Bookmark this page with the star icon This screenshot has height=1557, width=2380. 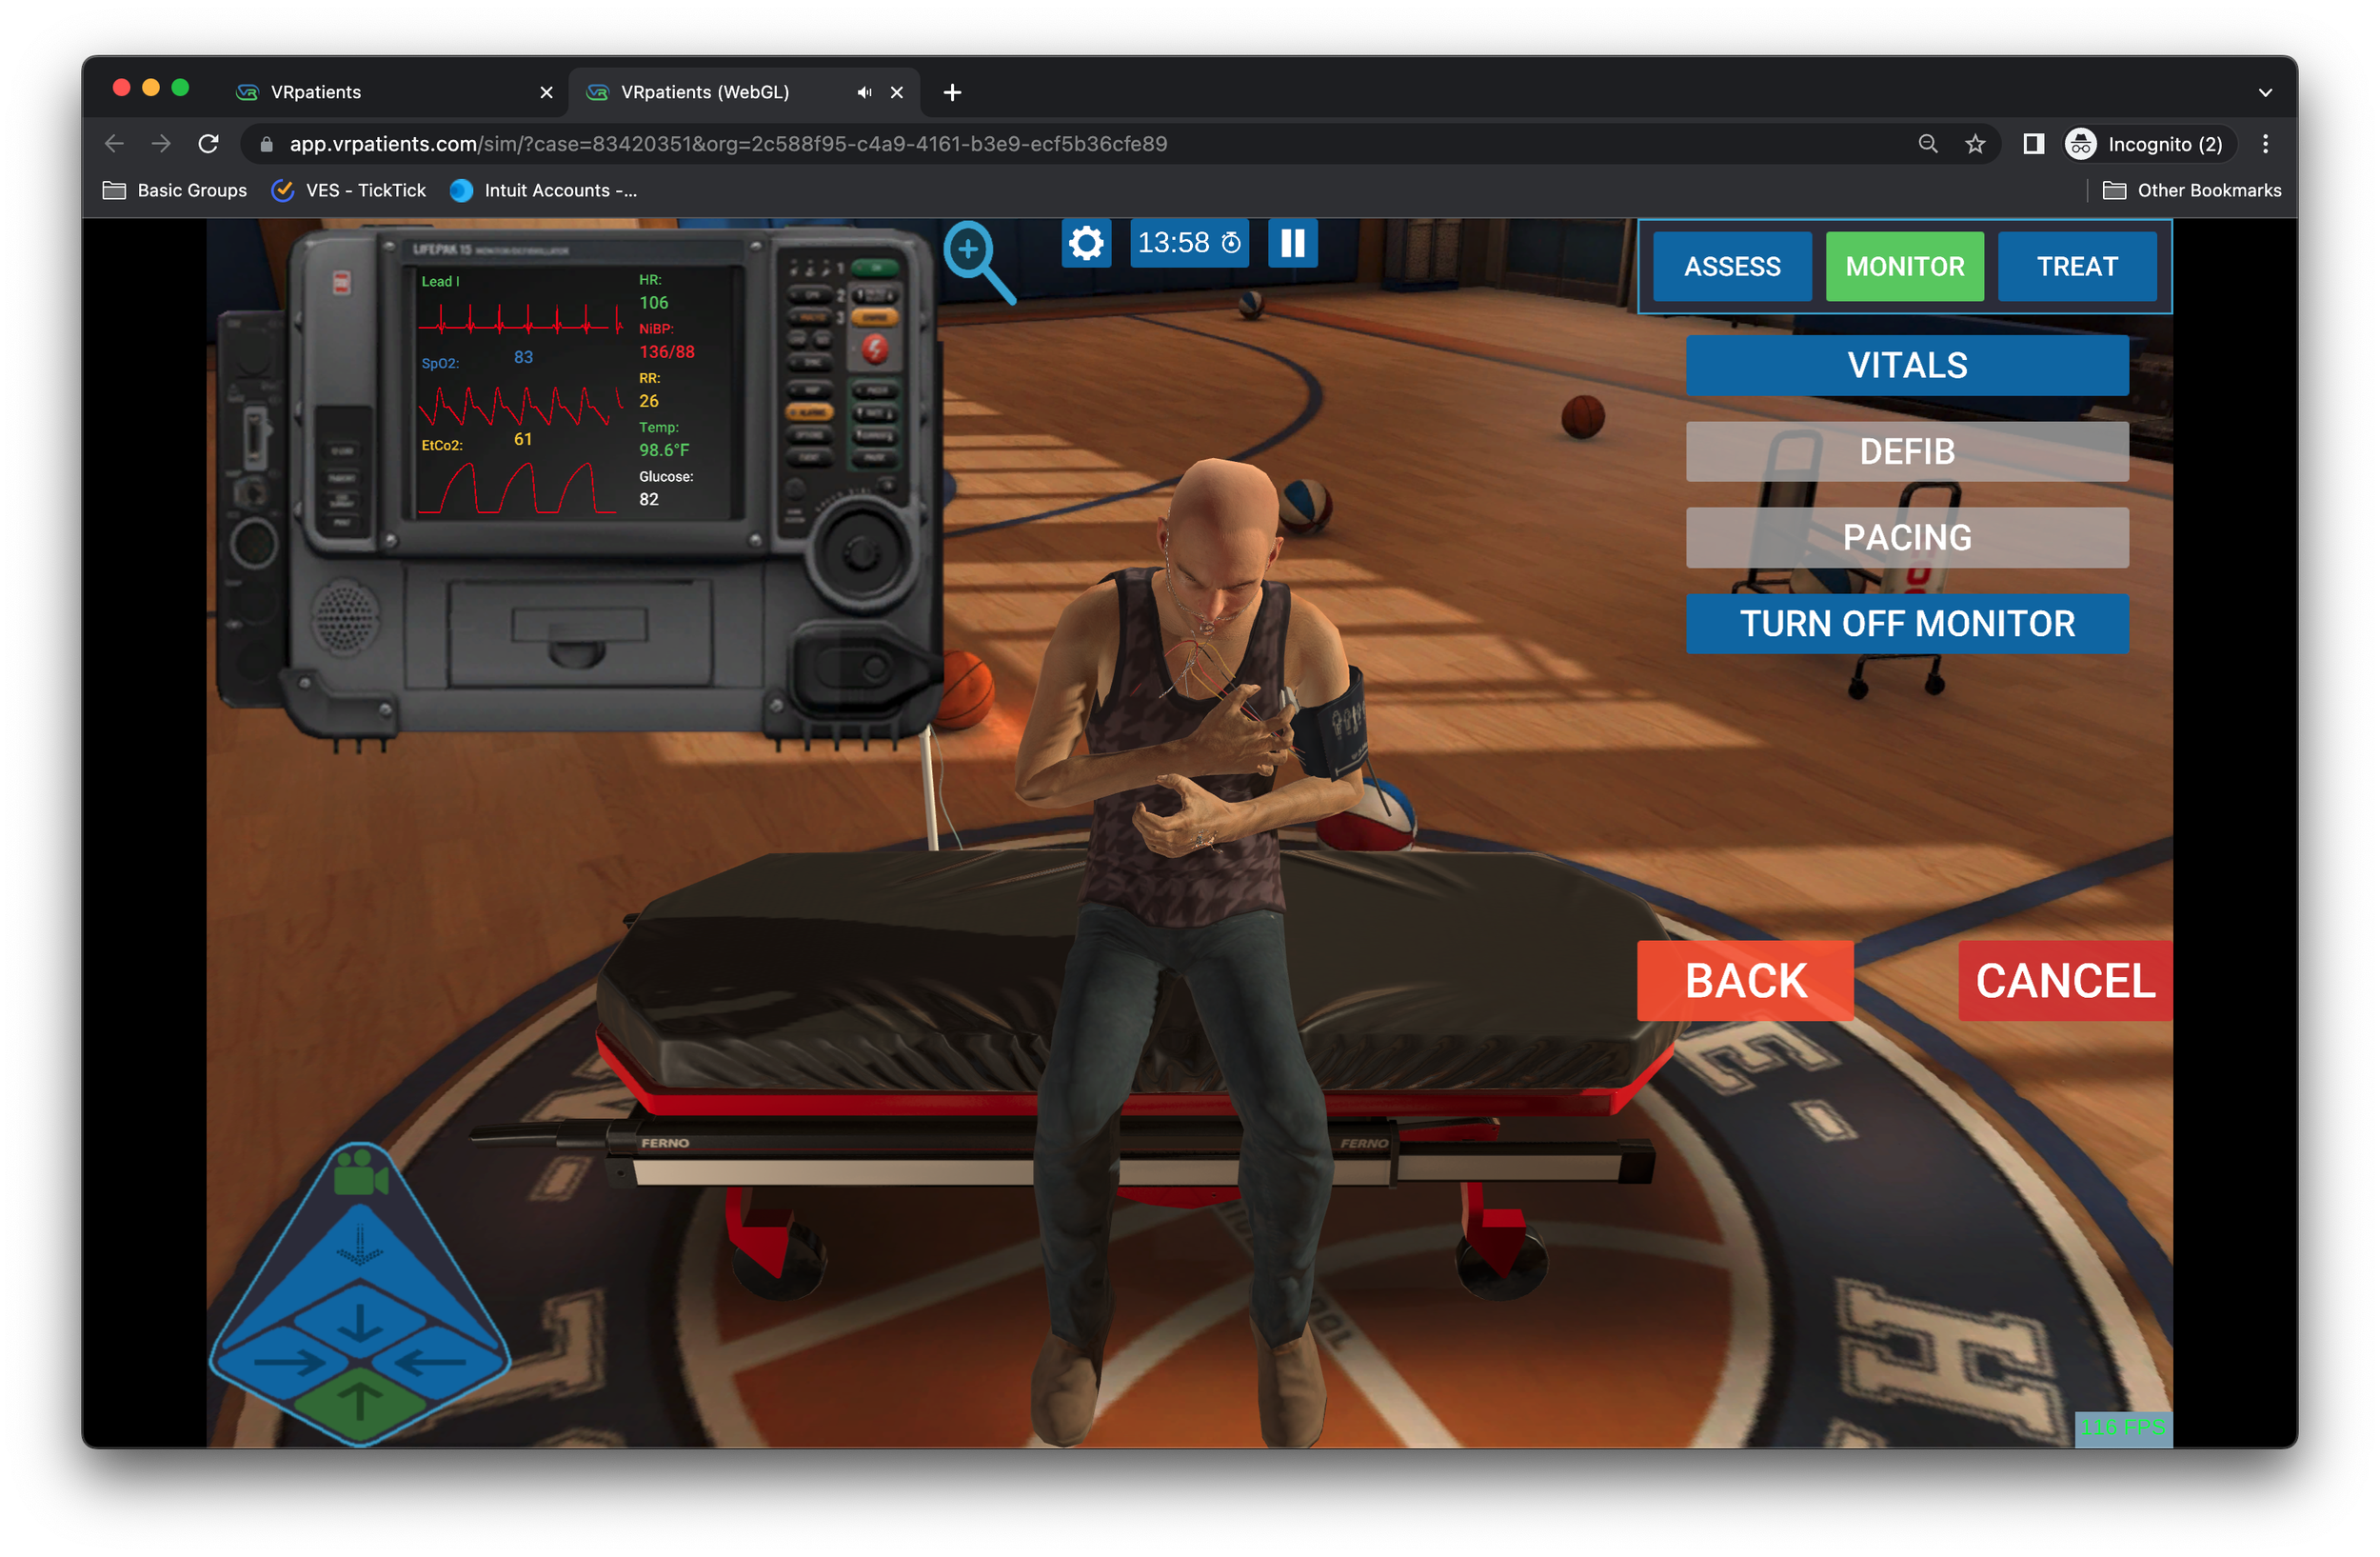1974,144
